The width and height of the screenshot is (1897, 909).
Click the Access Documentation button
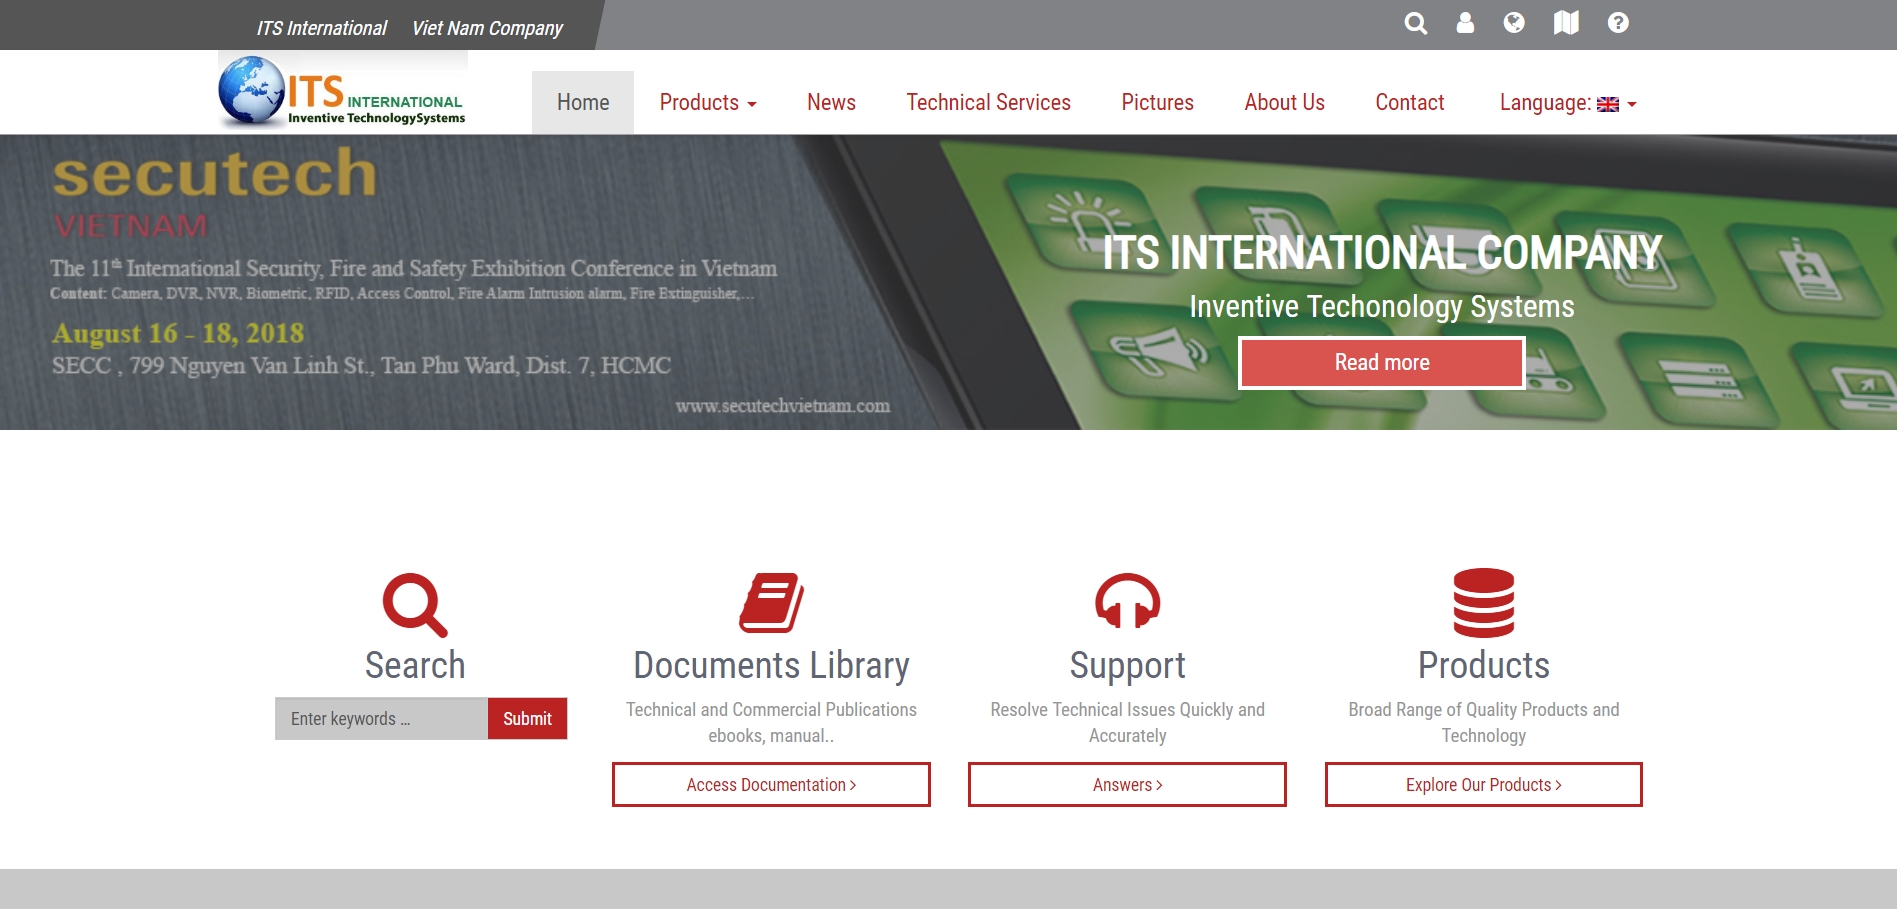coord(771,785)
